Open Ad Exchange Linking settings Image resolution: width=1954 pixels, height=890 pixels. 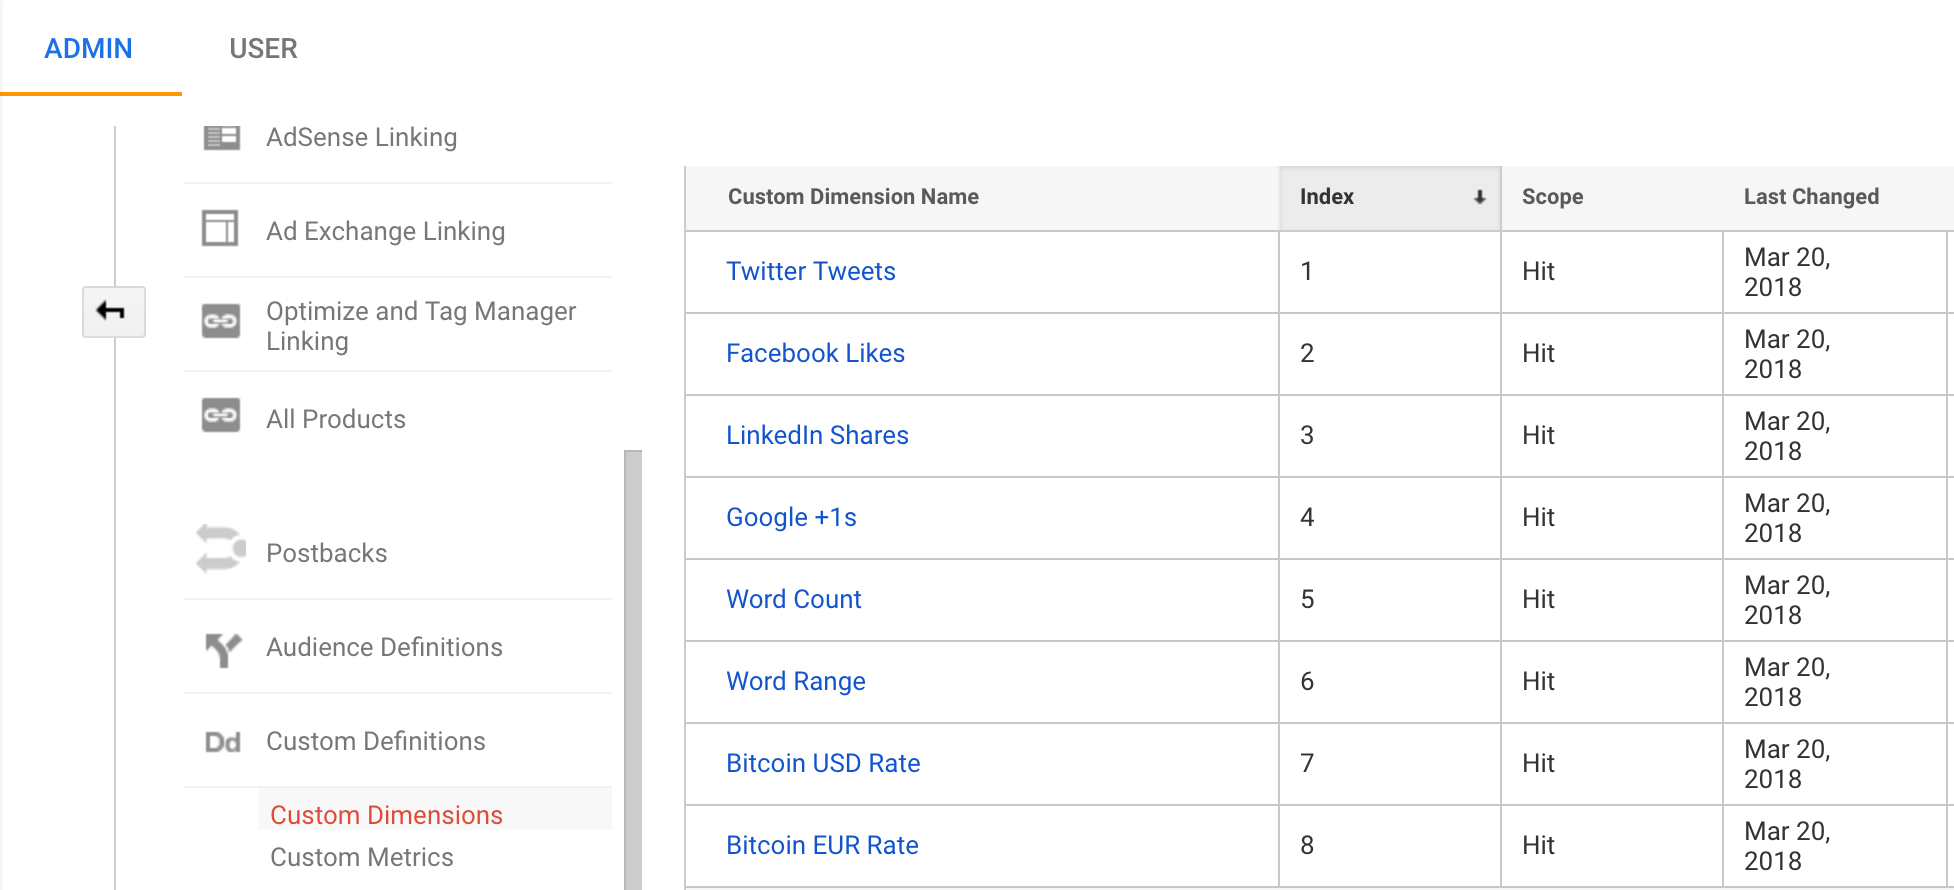(385, 231)
